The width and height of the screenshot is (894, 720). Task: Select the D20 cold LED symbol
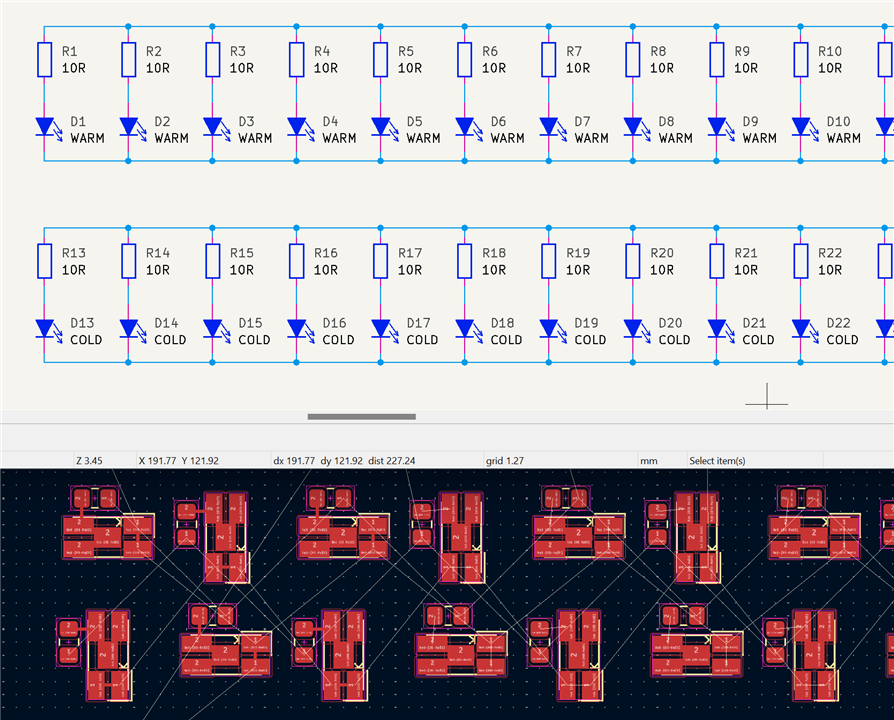635,330
